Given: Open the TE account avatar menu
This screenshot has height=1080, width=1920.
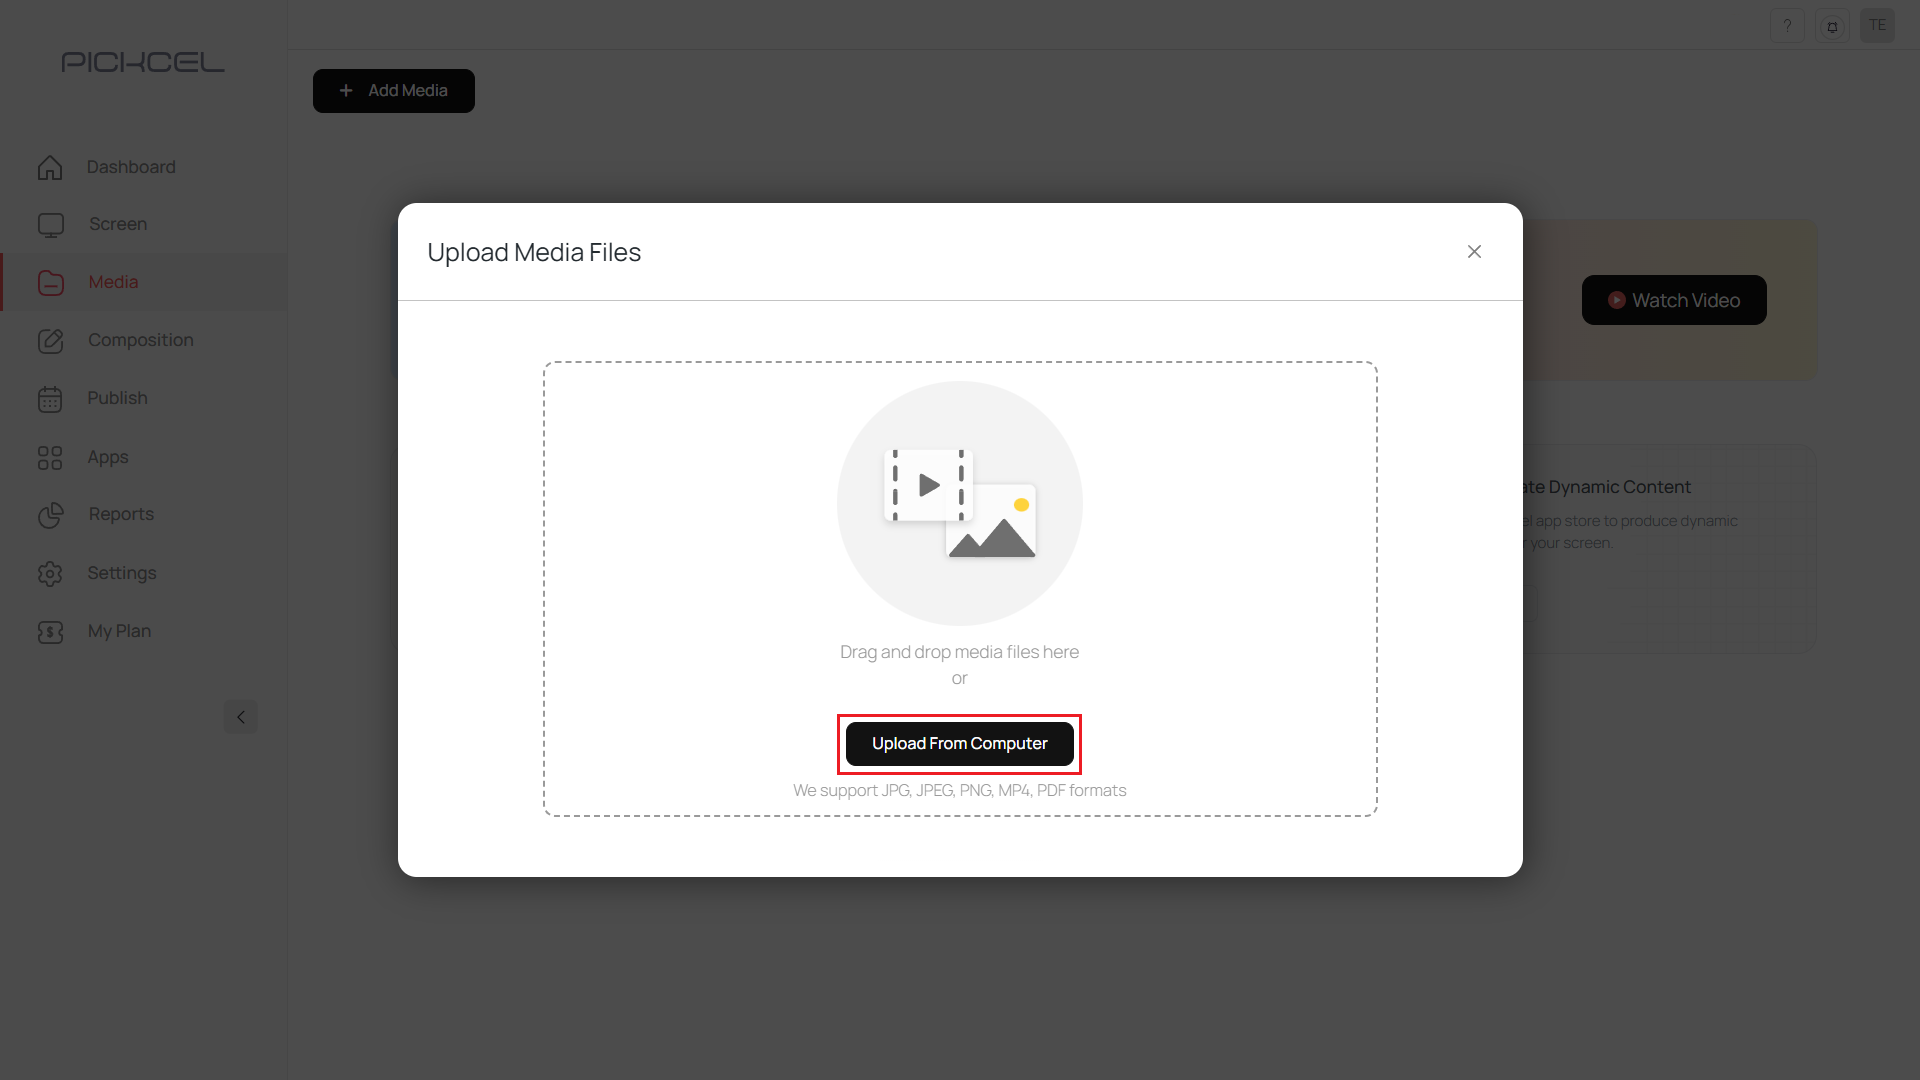Looking at the screenshot, I should [1878, 25].
